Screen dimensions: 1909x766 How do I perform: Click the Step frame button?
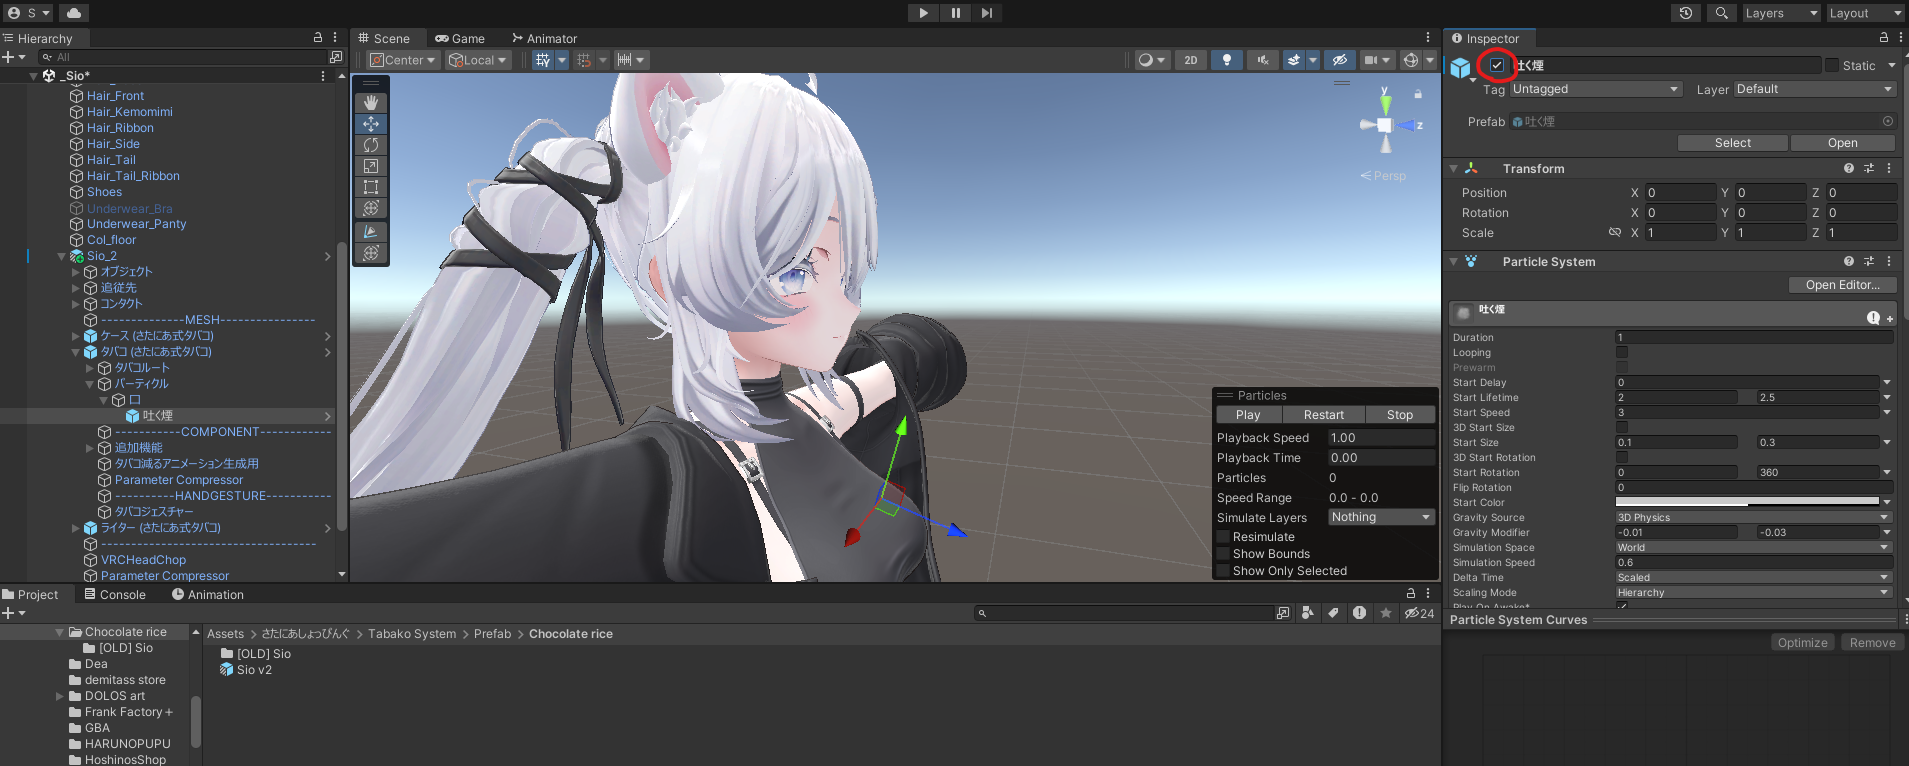coord(987,13)
